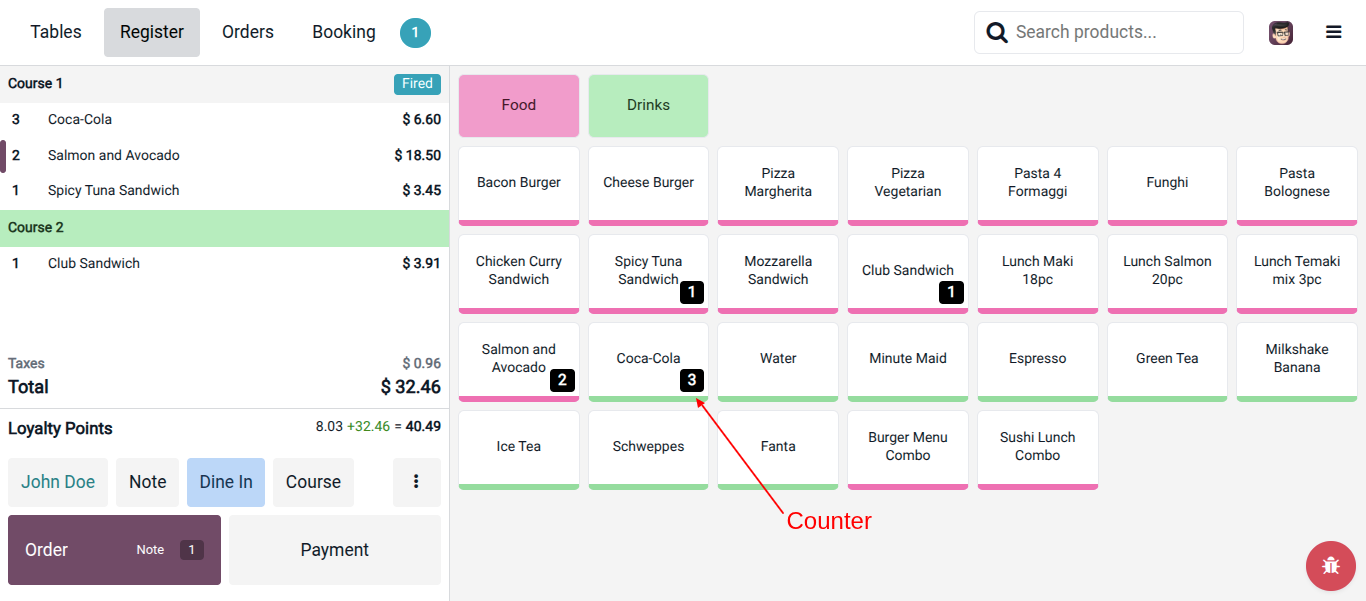Open the Orders tab
Viewport: 1366px width, 601px height.
click(x=248, y=32)
